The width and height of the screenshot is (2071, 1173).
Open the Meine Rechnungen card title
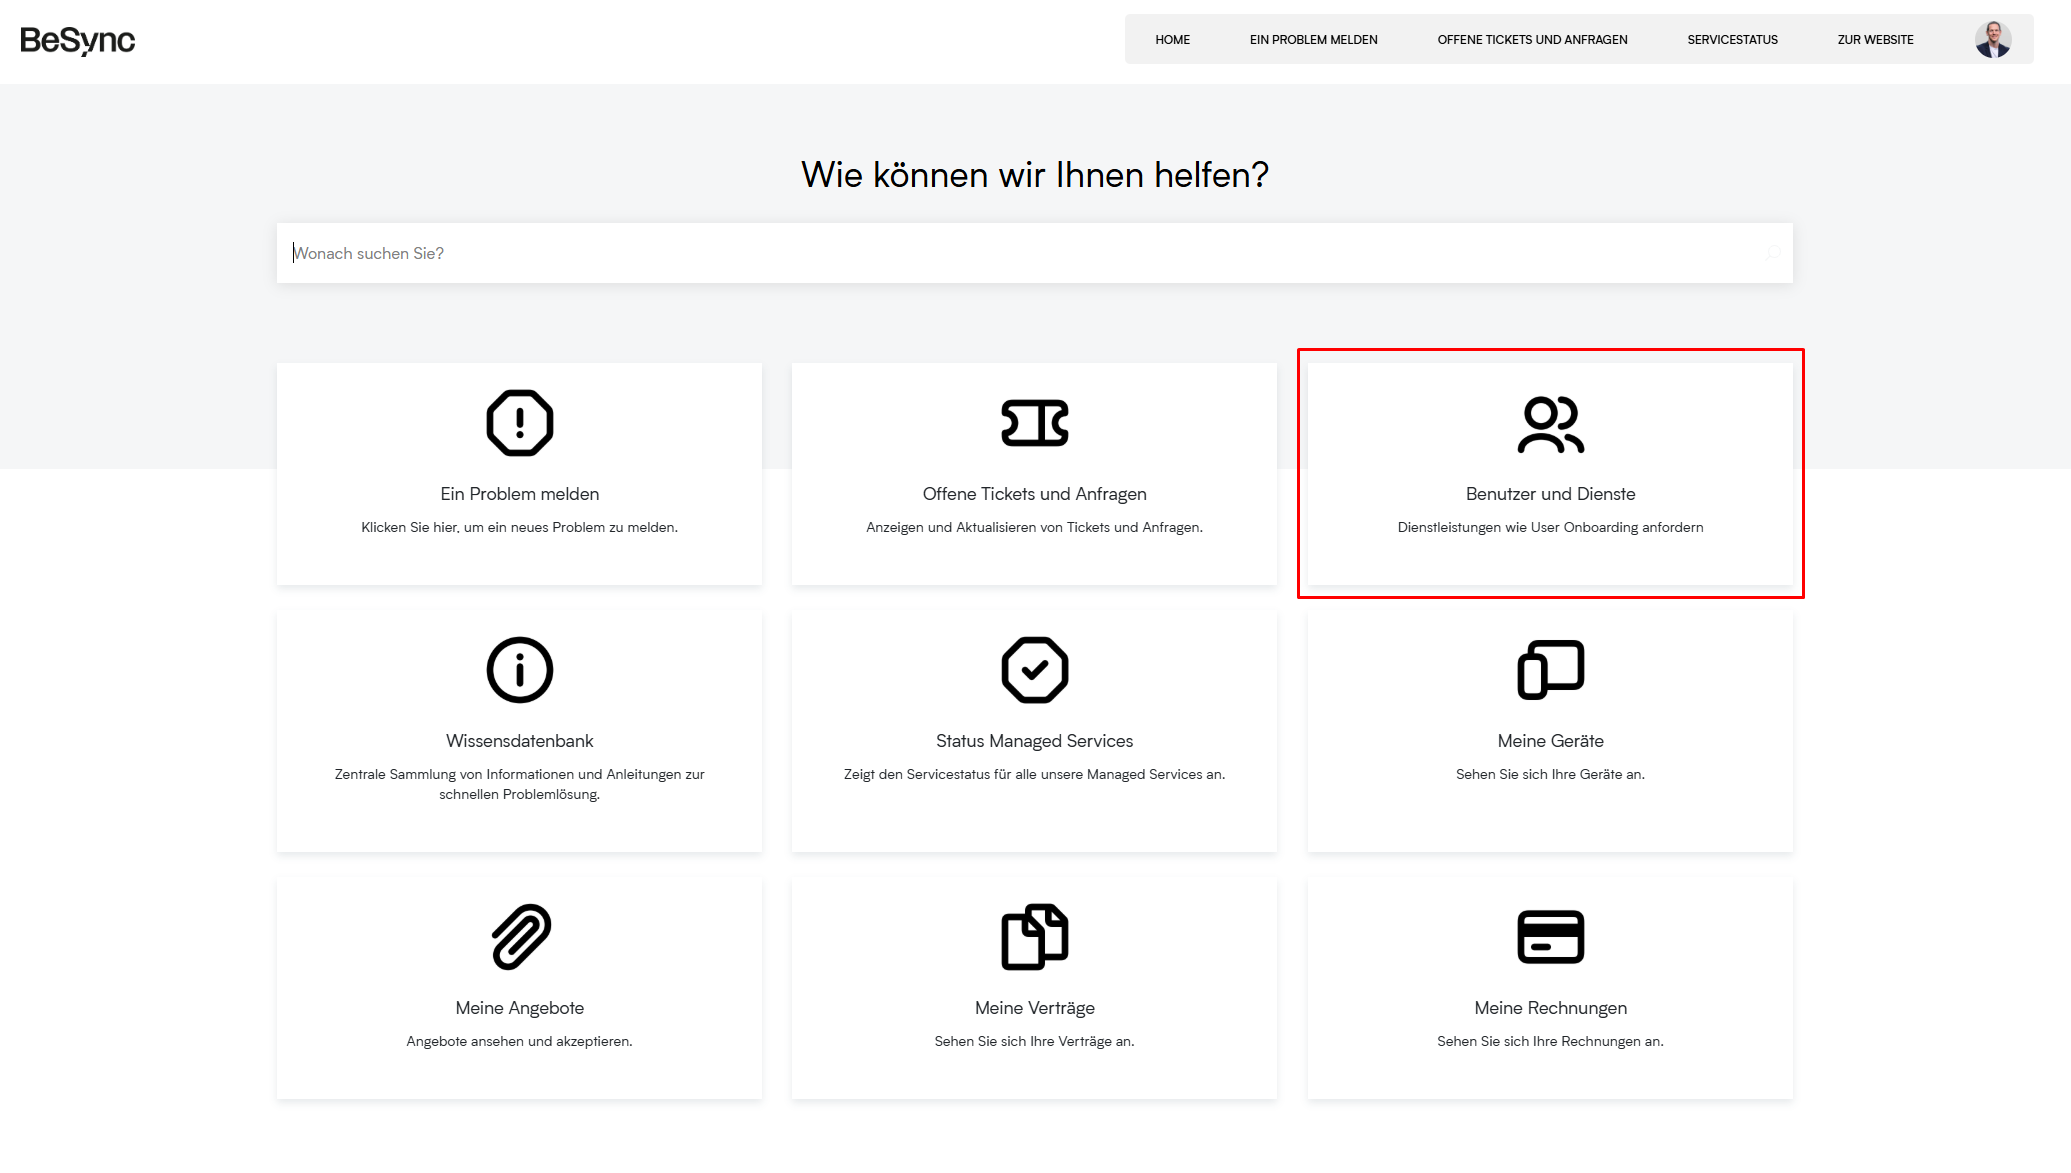[1550, 1008]
